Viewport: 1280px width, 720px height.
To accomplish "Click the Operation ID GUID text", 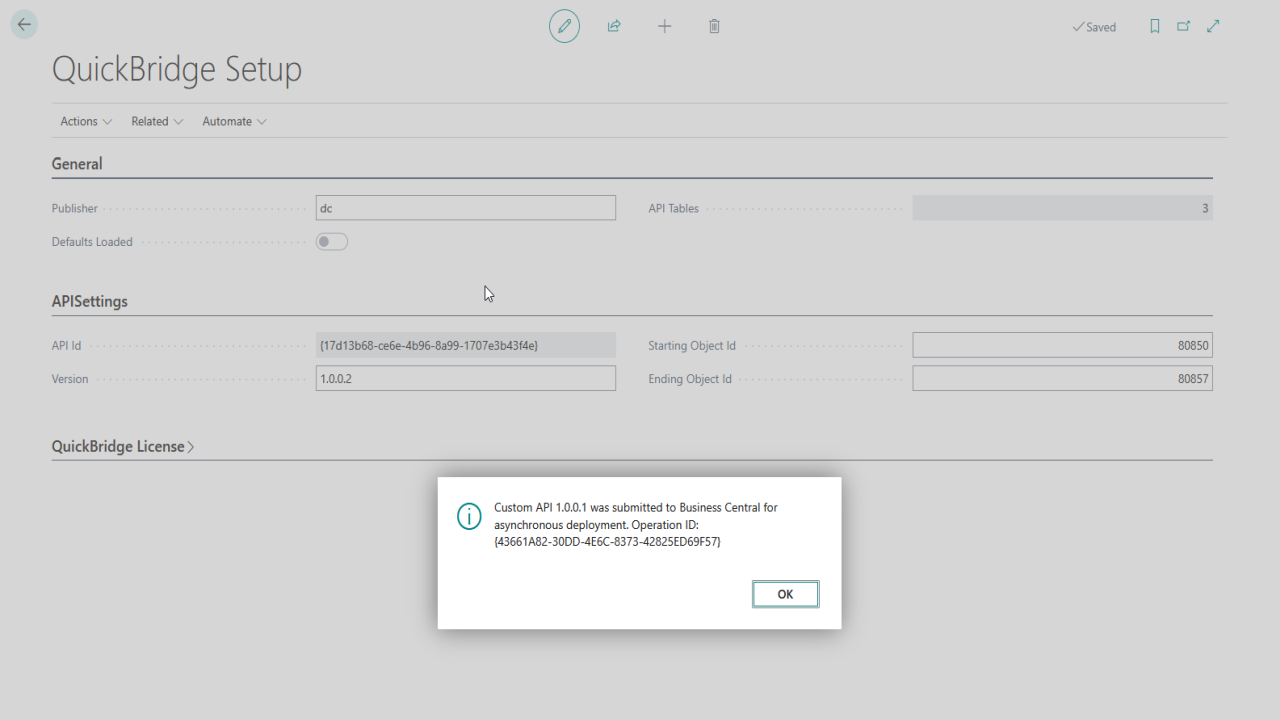I will (x=608, y=541).
